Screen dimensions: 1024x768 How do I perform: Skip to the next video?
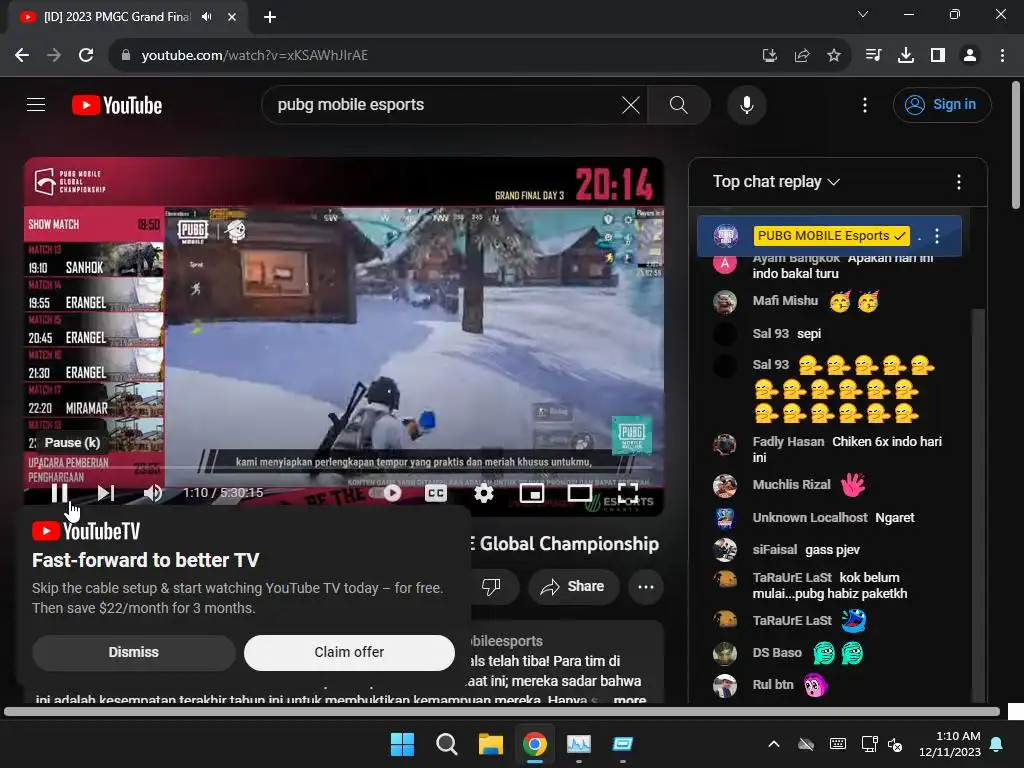[x=106, y=493]
